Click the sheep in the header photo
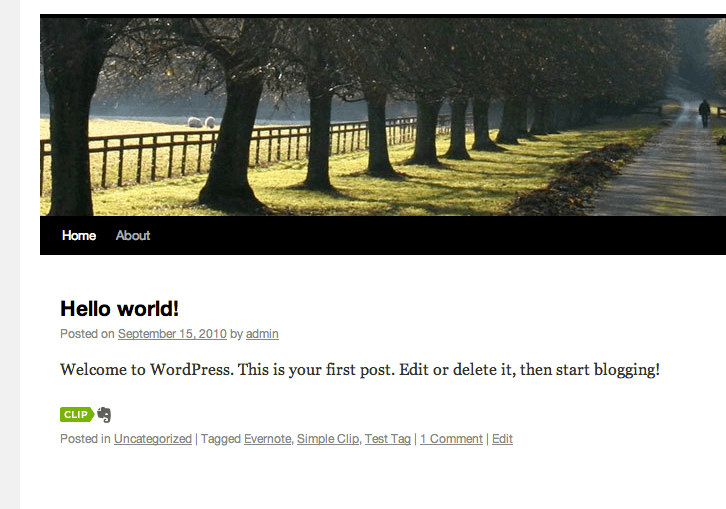The height and width of the screenshot is (509, 726). click(202, 122)
